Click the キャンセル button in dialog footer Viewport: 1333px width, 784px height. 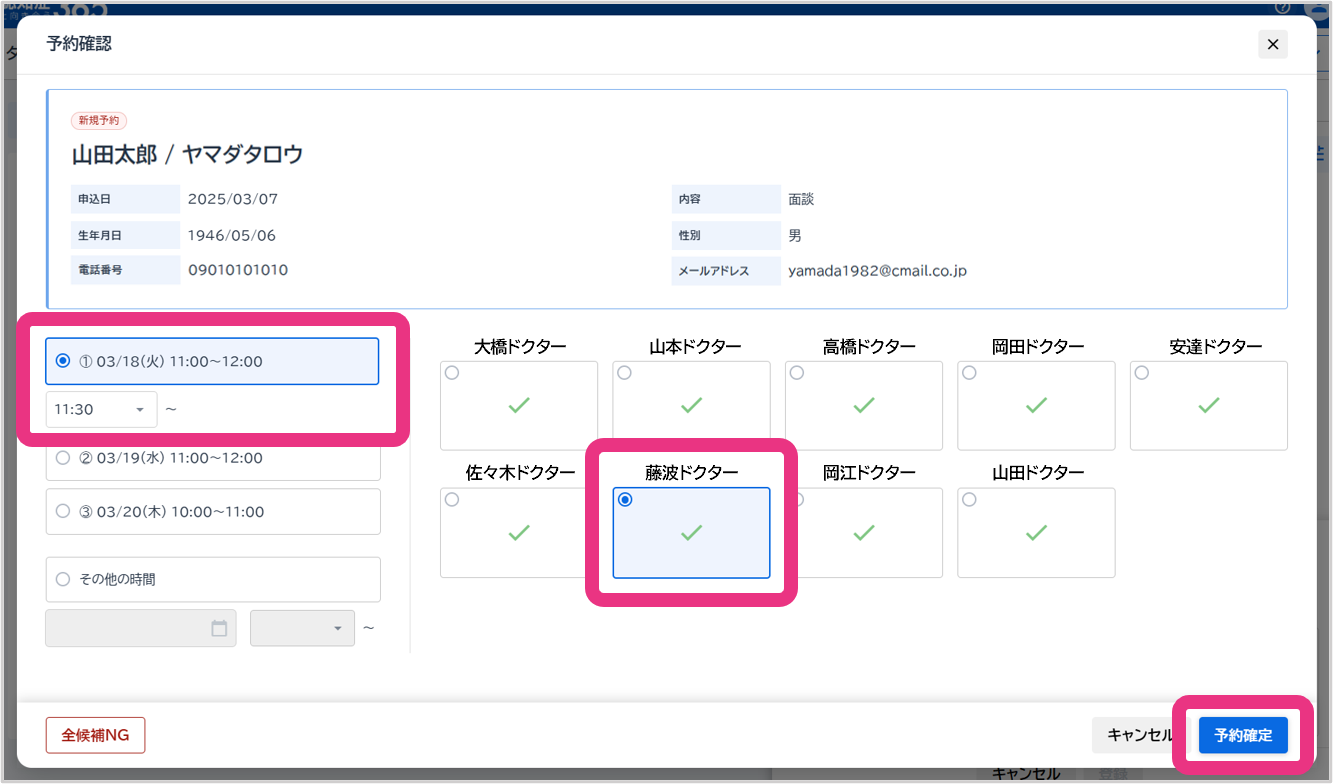(x=1139, y=735)
